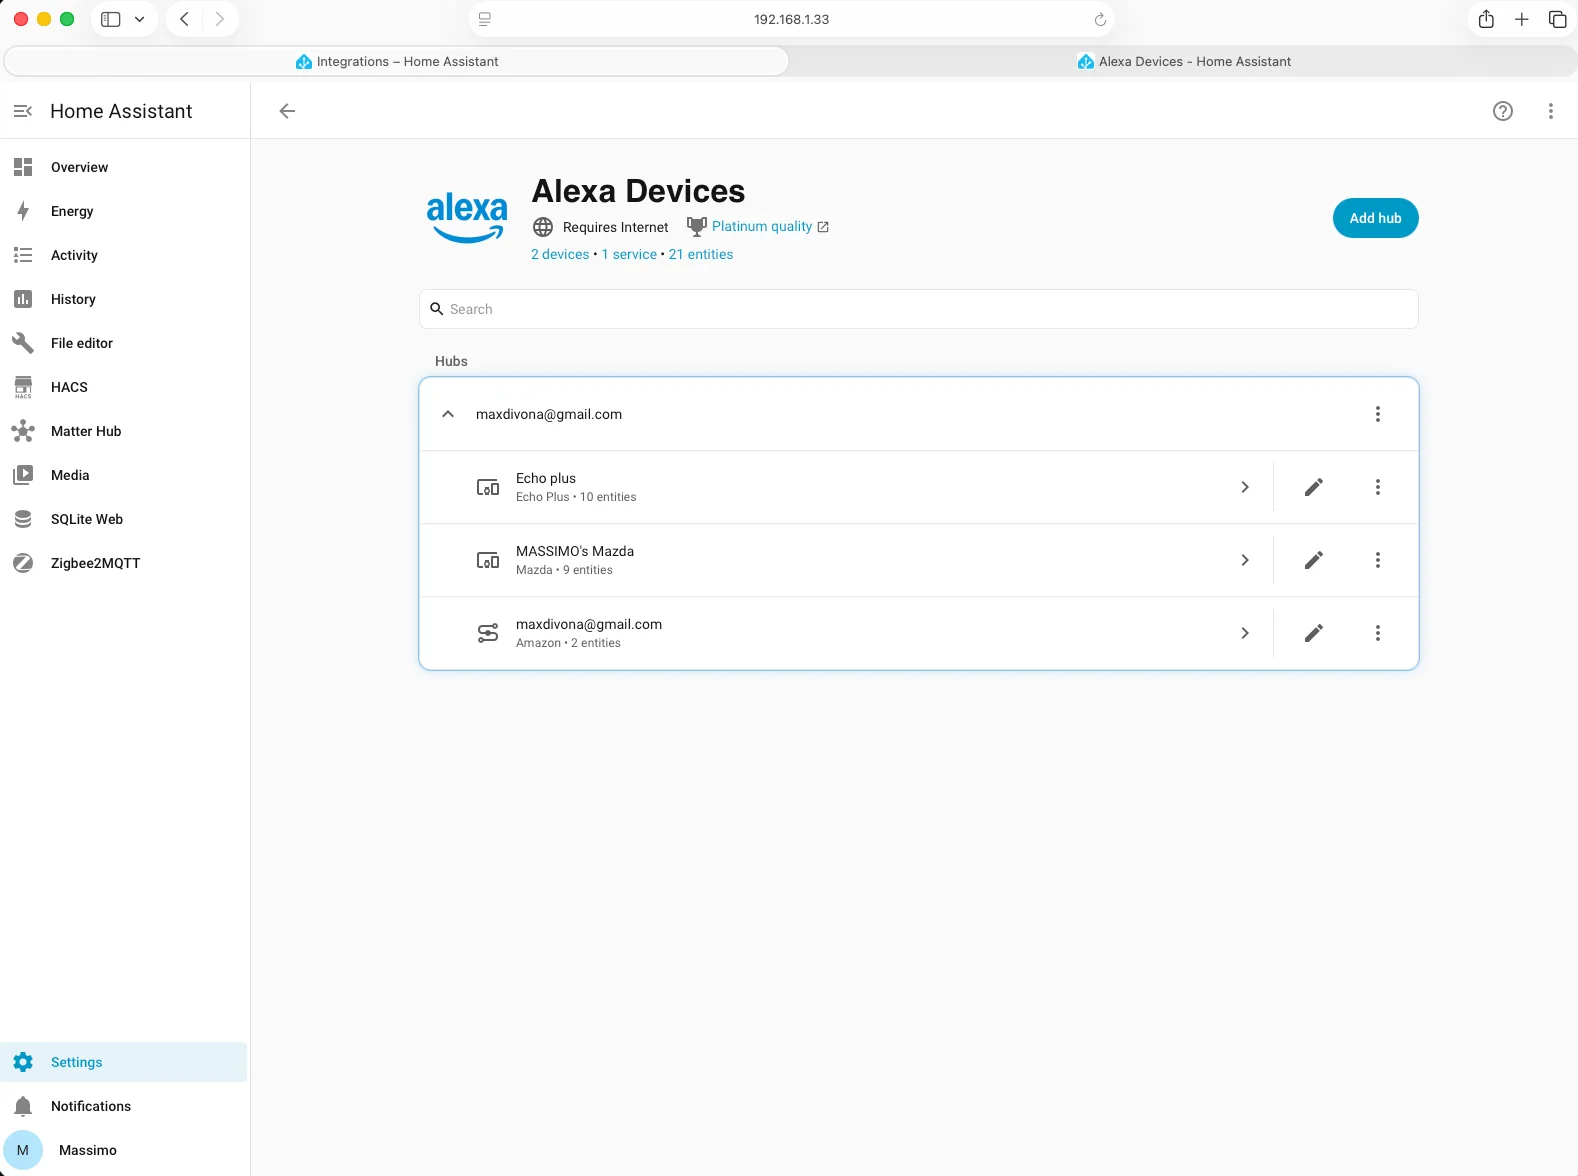Click MASSIMO's Mazda device icon
Viewport: 1578px width, 1176px height.
[488, 560]
